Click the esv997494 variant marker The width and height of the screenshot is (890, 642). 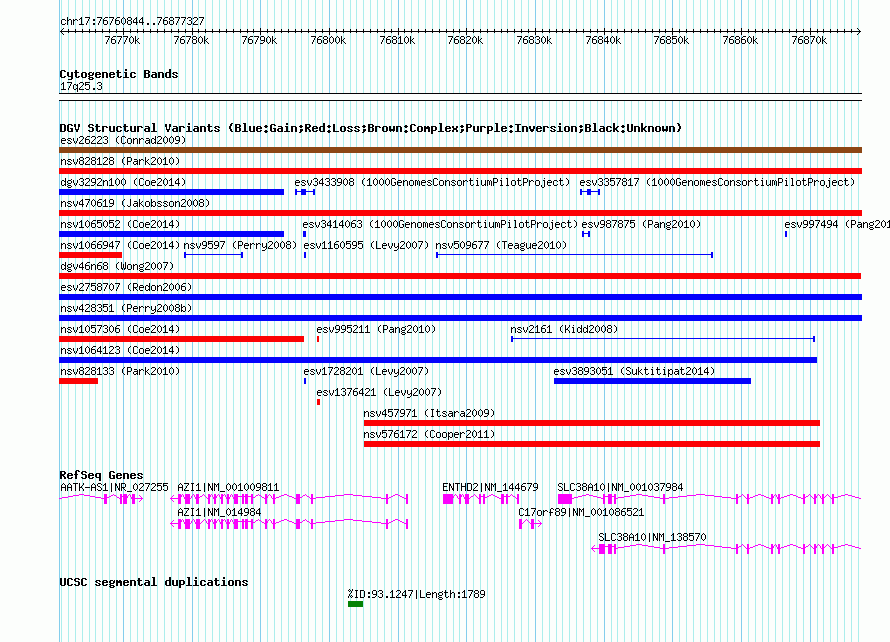coord(786,234)
